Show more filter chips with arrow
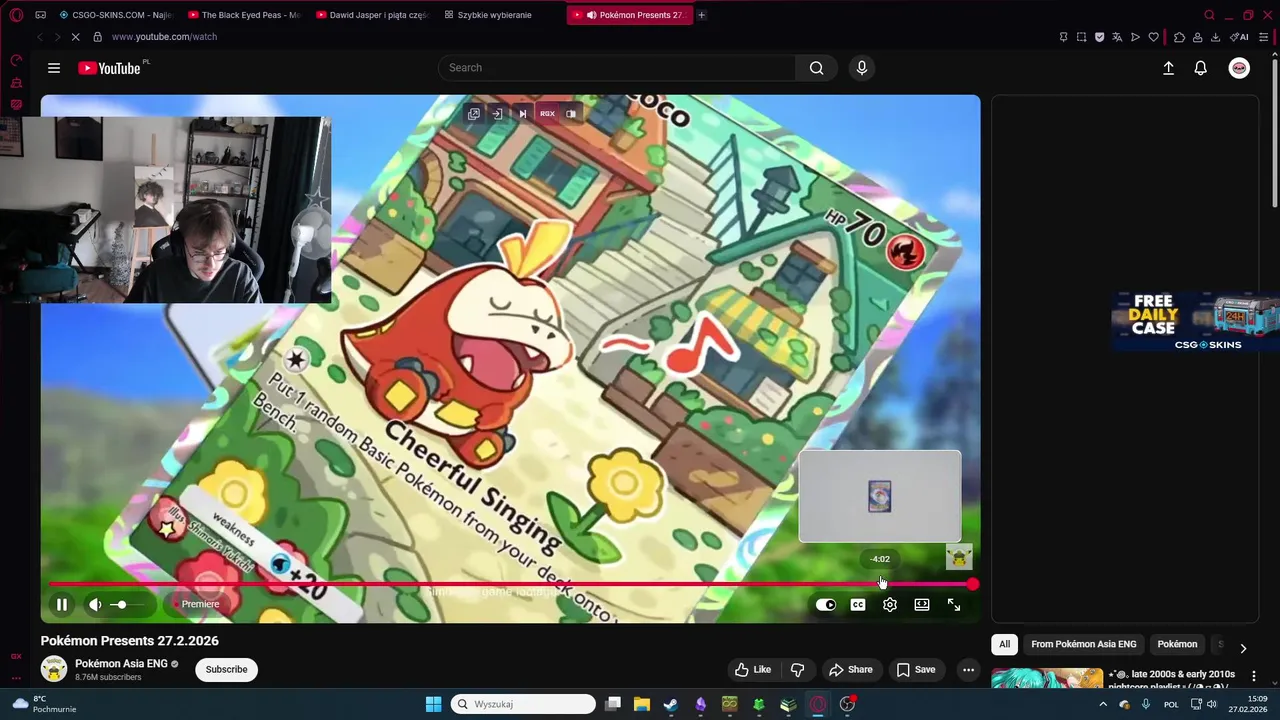The width and height of the screenshot is (1280, 720). point(1243,648)
